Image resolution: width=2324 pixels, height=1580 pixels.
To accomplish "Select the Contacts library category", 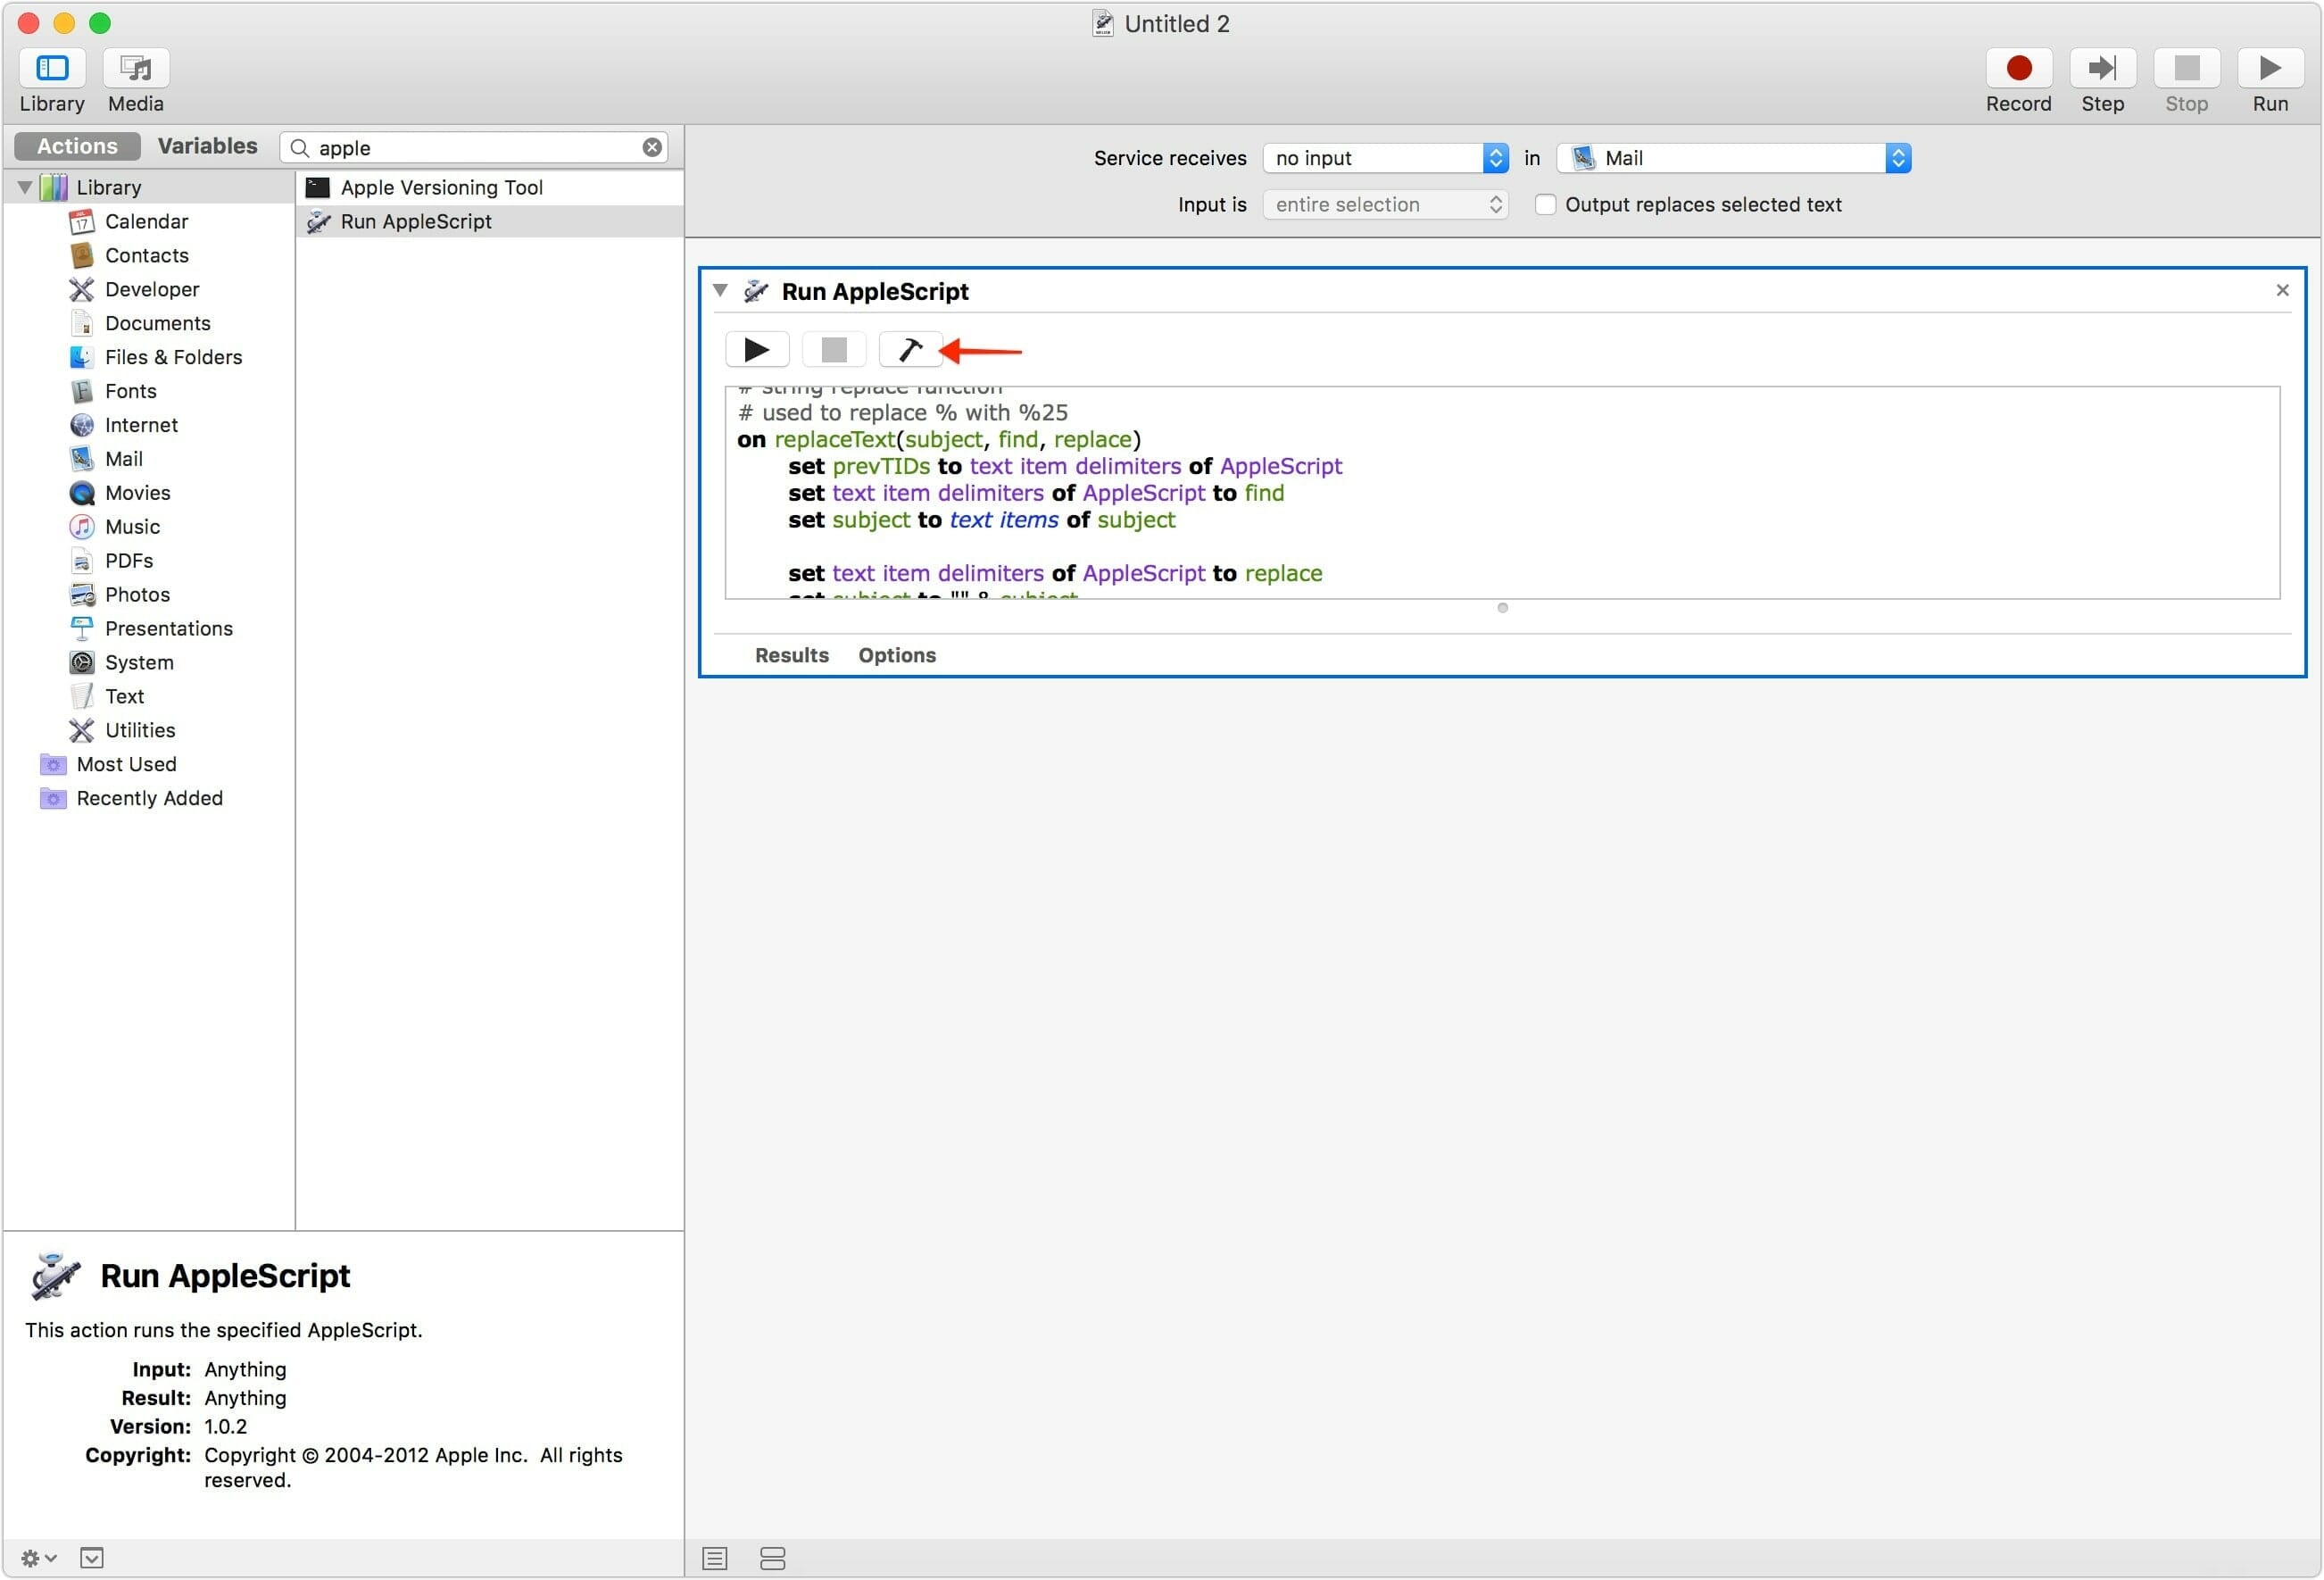I will pyautogui.click(x=146, y=255).
